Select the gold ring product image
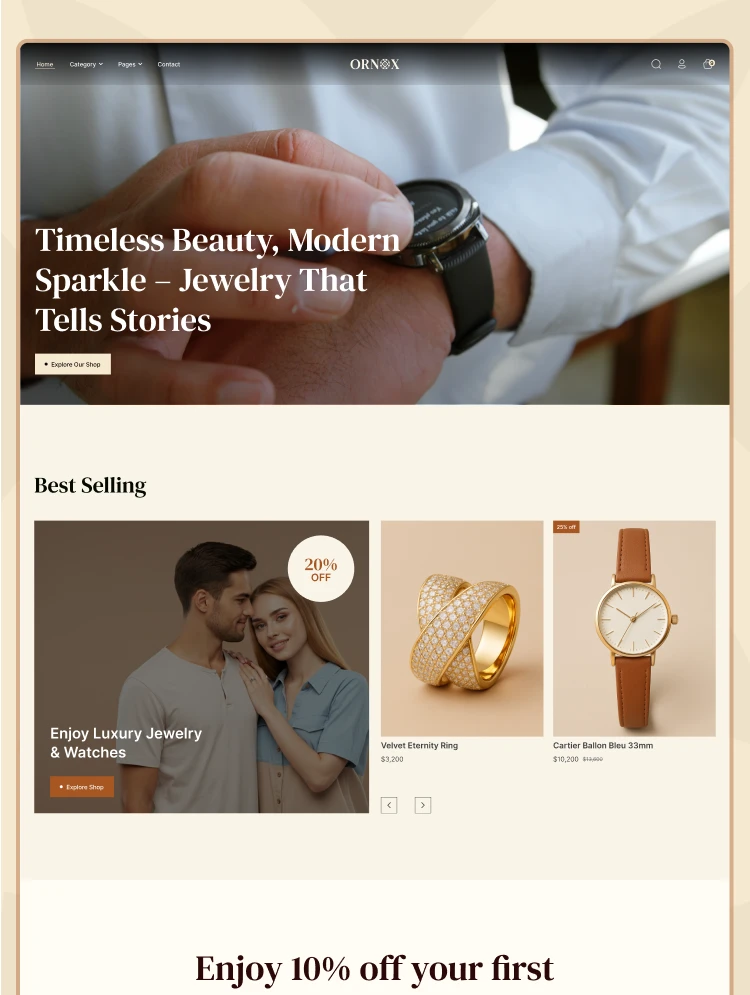The image size is (750, 995). (462, 628)
